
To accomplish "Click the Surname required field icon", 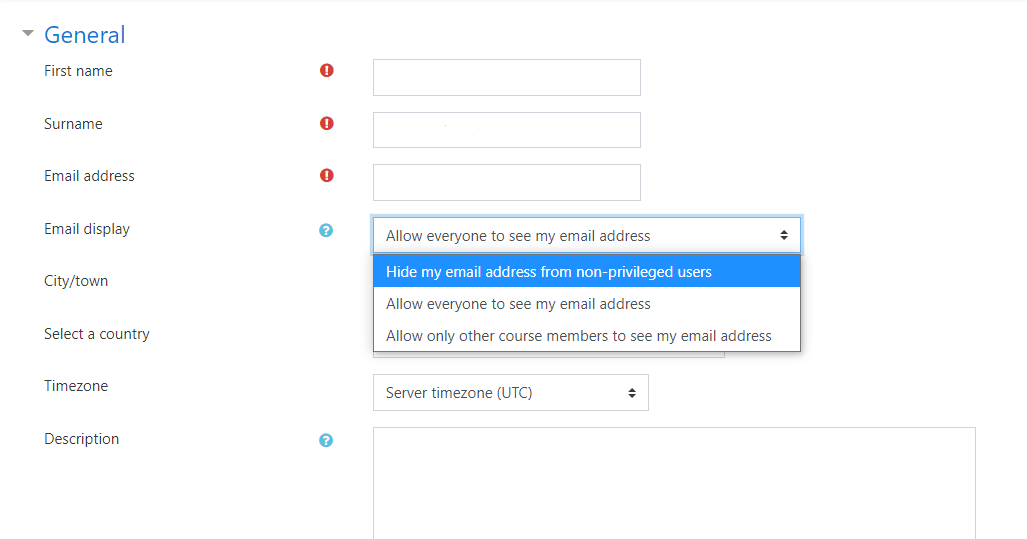I will (326, 123).
